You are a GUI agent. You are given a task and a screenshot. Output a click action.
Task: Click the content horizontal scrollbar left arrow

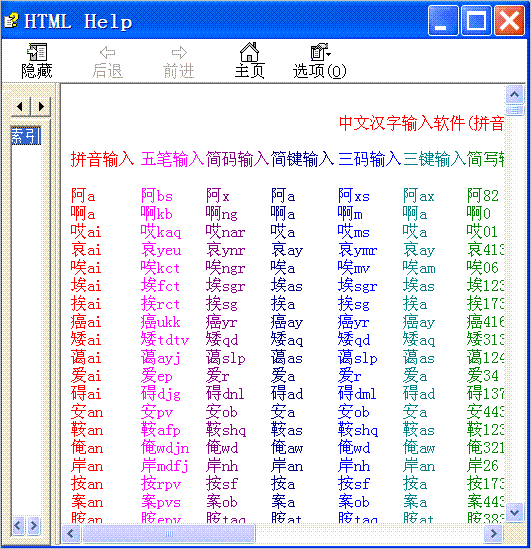71,534
